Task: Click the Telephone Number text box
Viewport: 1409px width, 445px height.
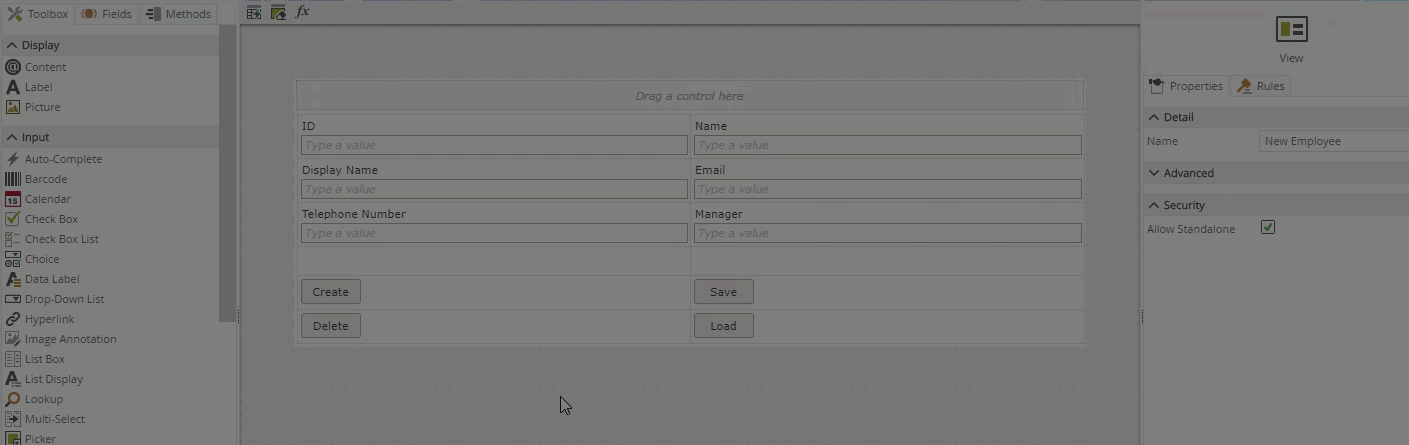Action: 494,233
